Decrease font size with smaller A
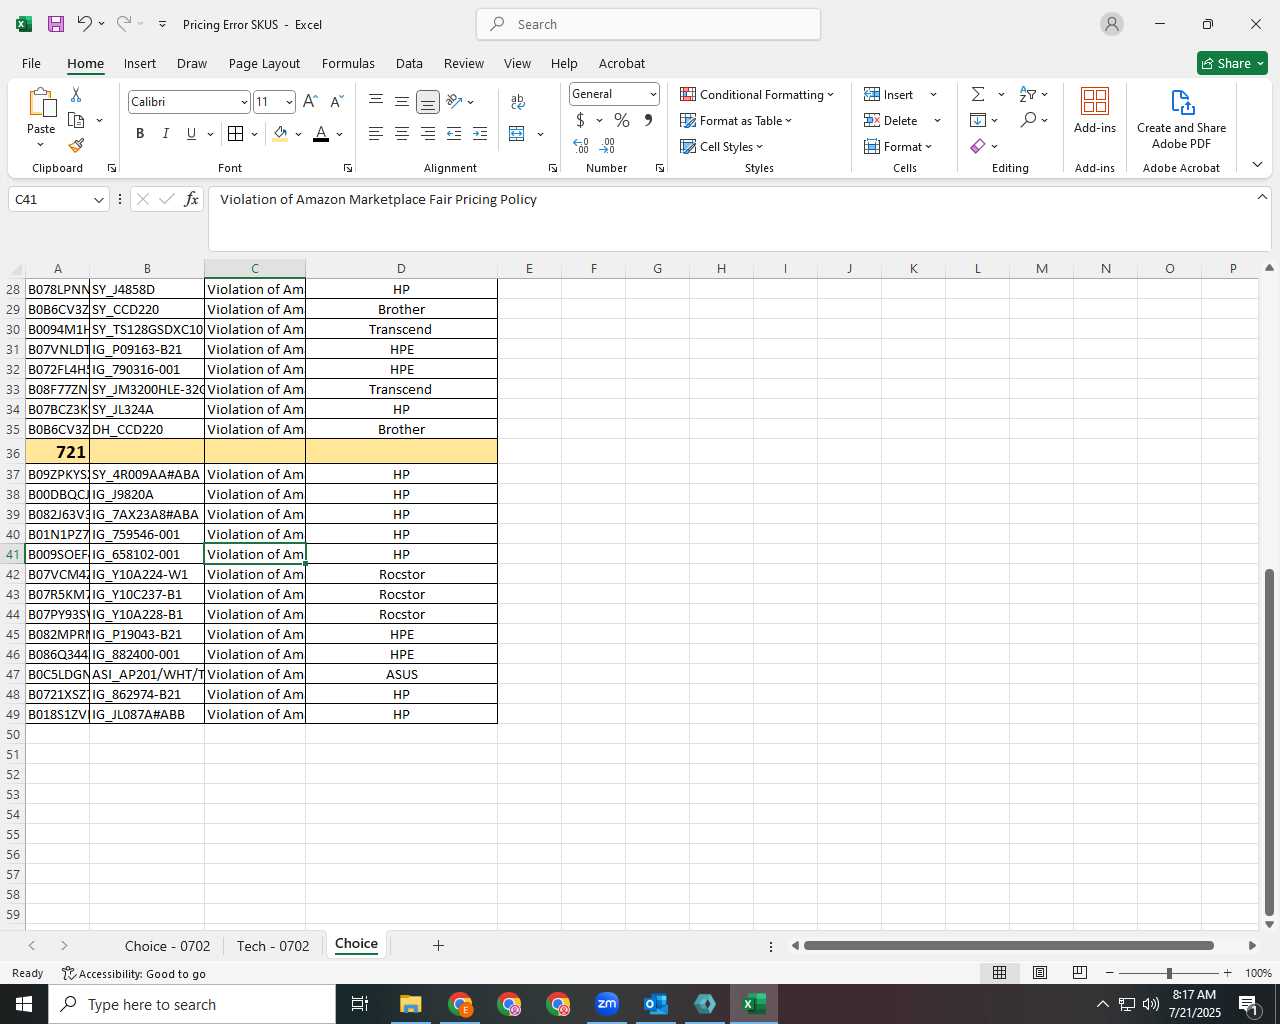 336,102
